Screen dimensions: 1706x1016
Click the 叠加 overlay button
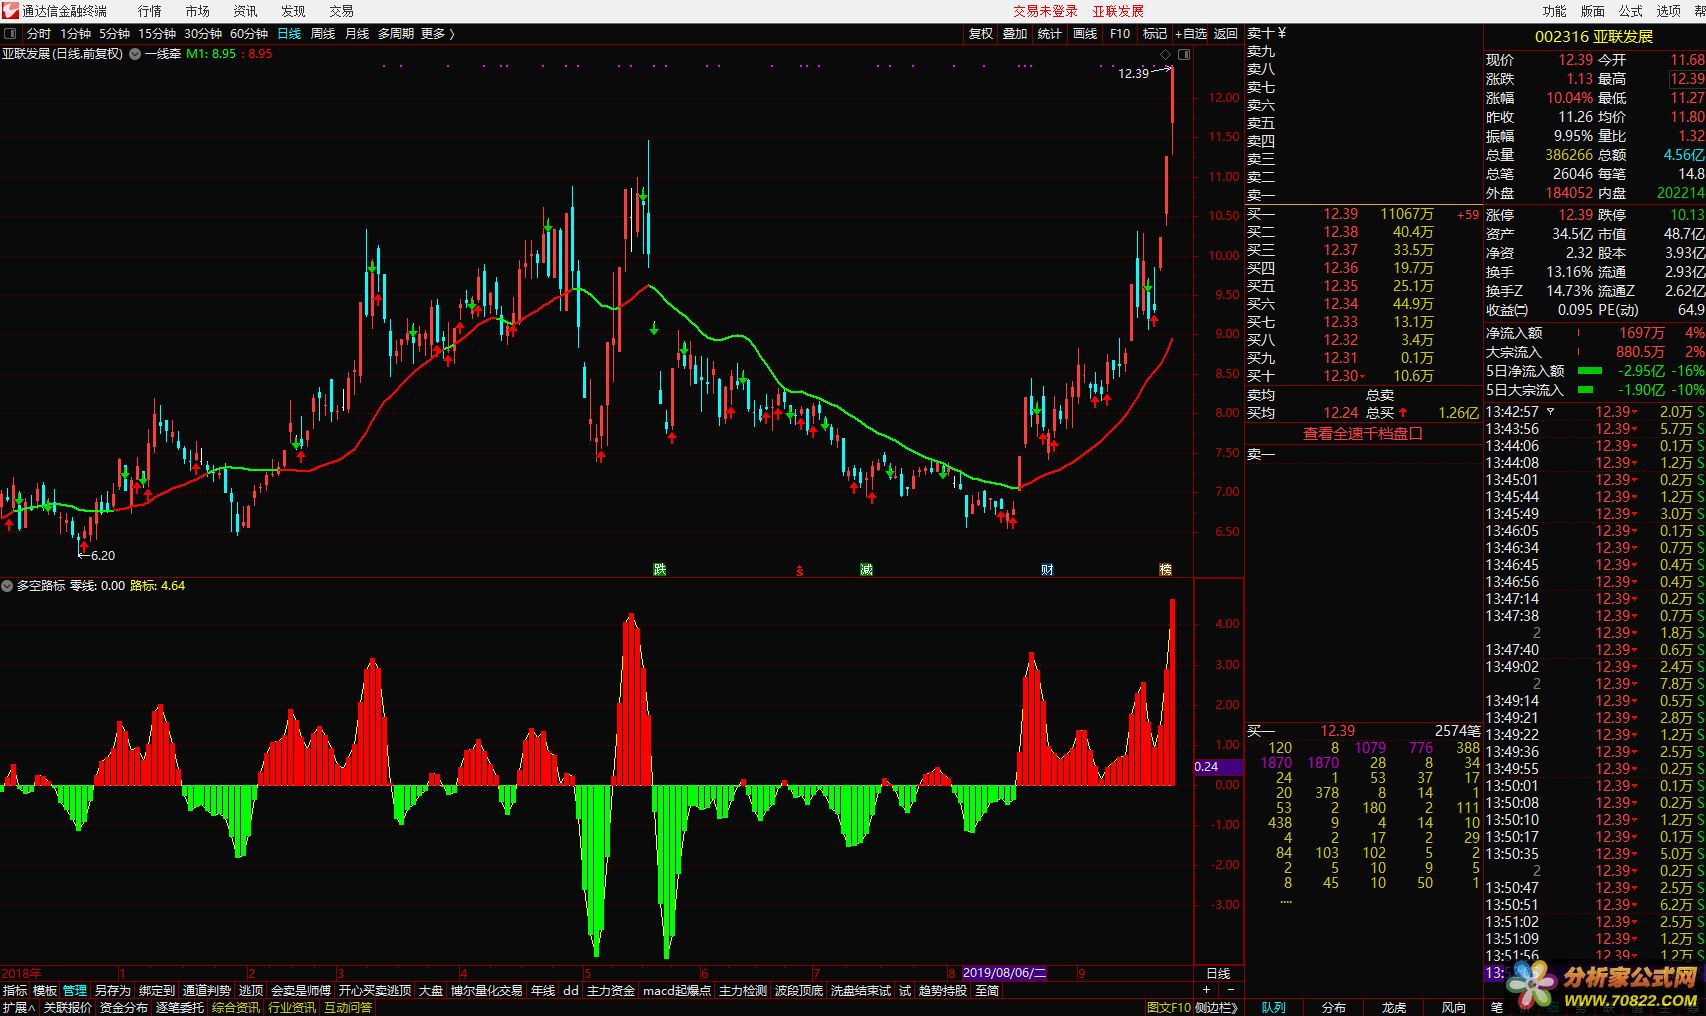tap(1015, 34)
